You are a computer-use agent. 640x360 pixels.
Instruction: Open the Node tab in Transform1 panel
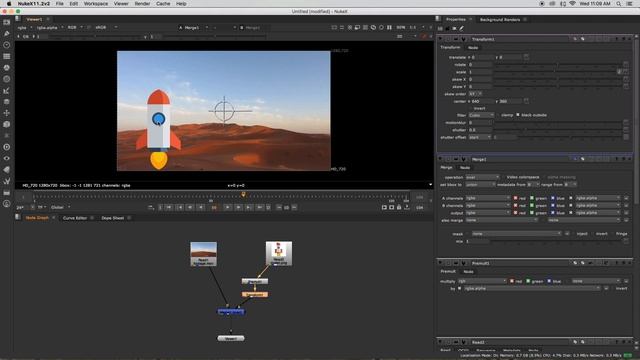pos(473,48)
